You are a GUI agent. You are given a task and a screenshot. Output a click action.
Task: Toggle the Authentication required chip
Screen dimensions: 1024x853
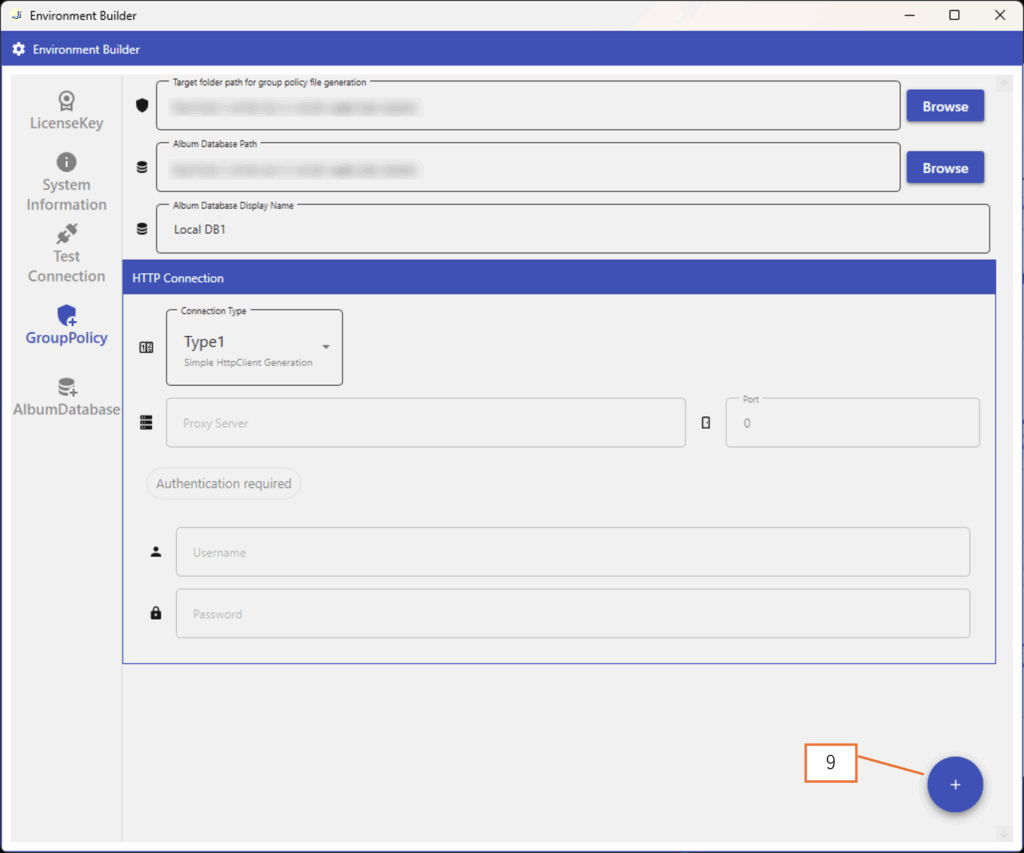[x=223, y=484]
